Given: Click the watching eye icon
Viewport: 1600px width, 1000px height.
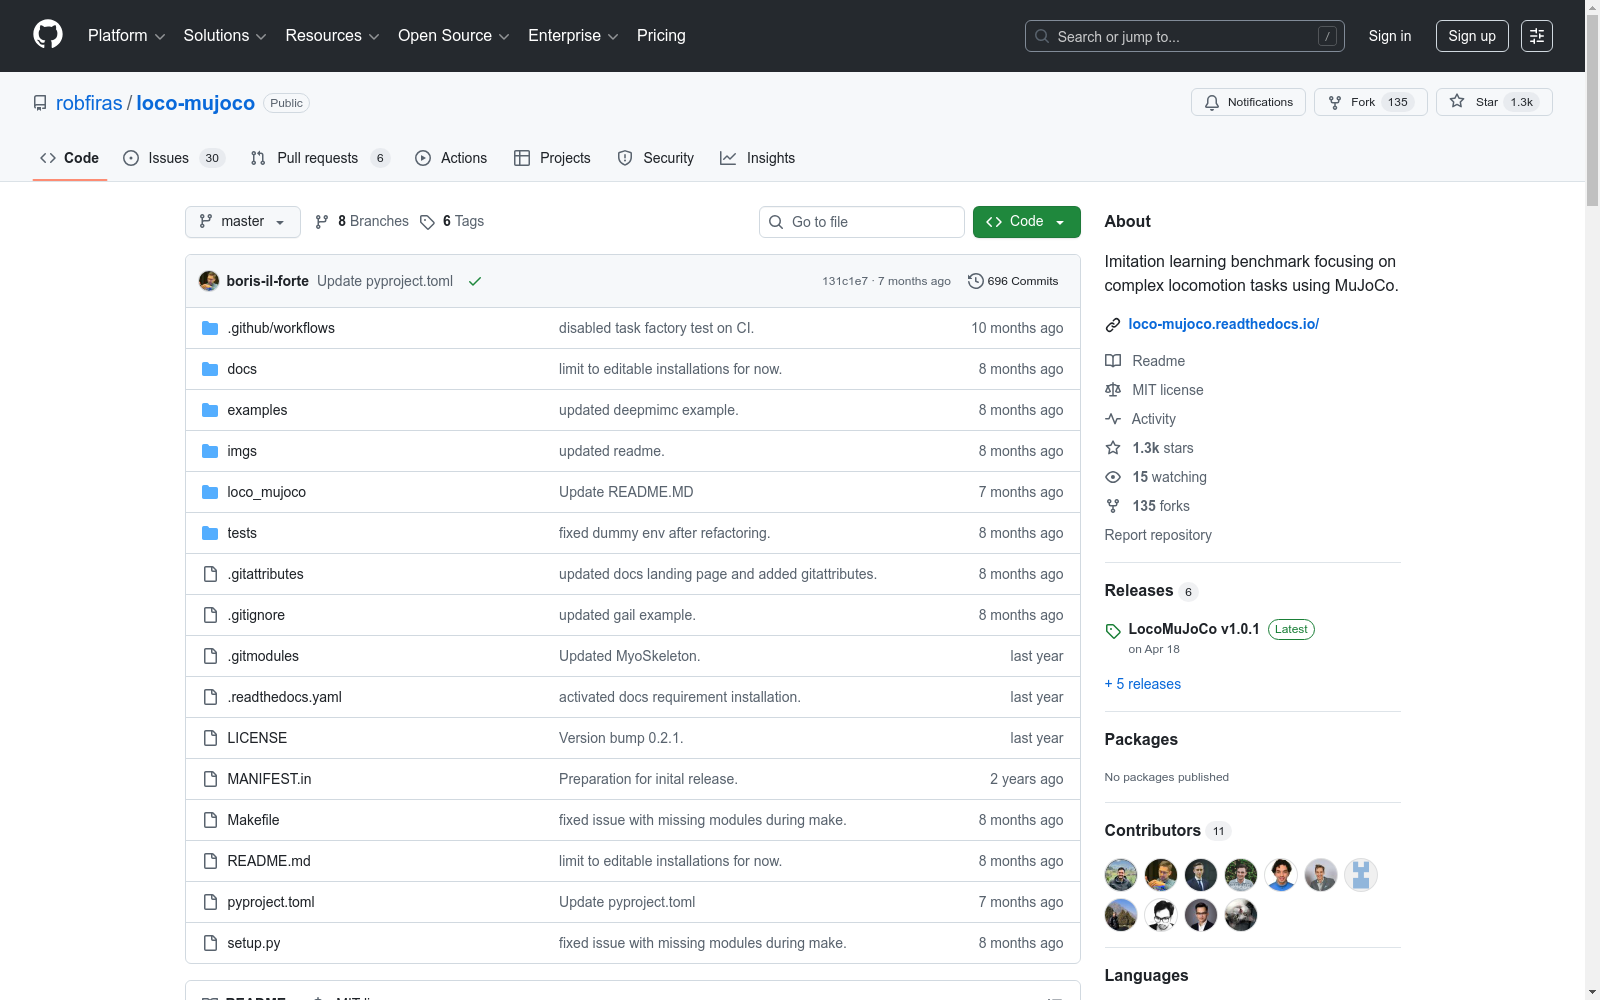Looking at the screenshot, I should pos(1113,477).
